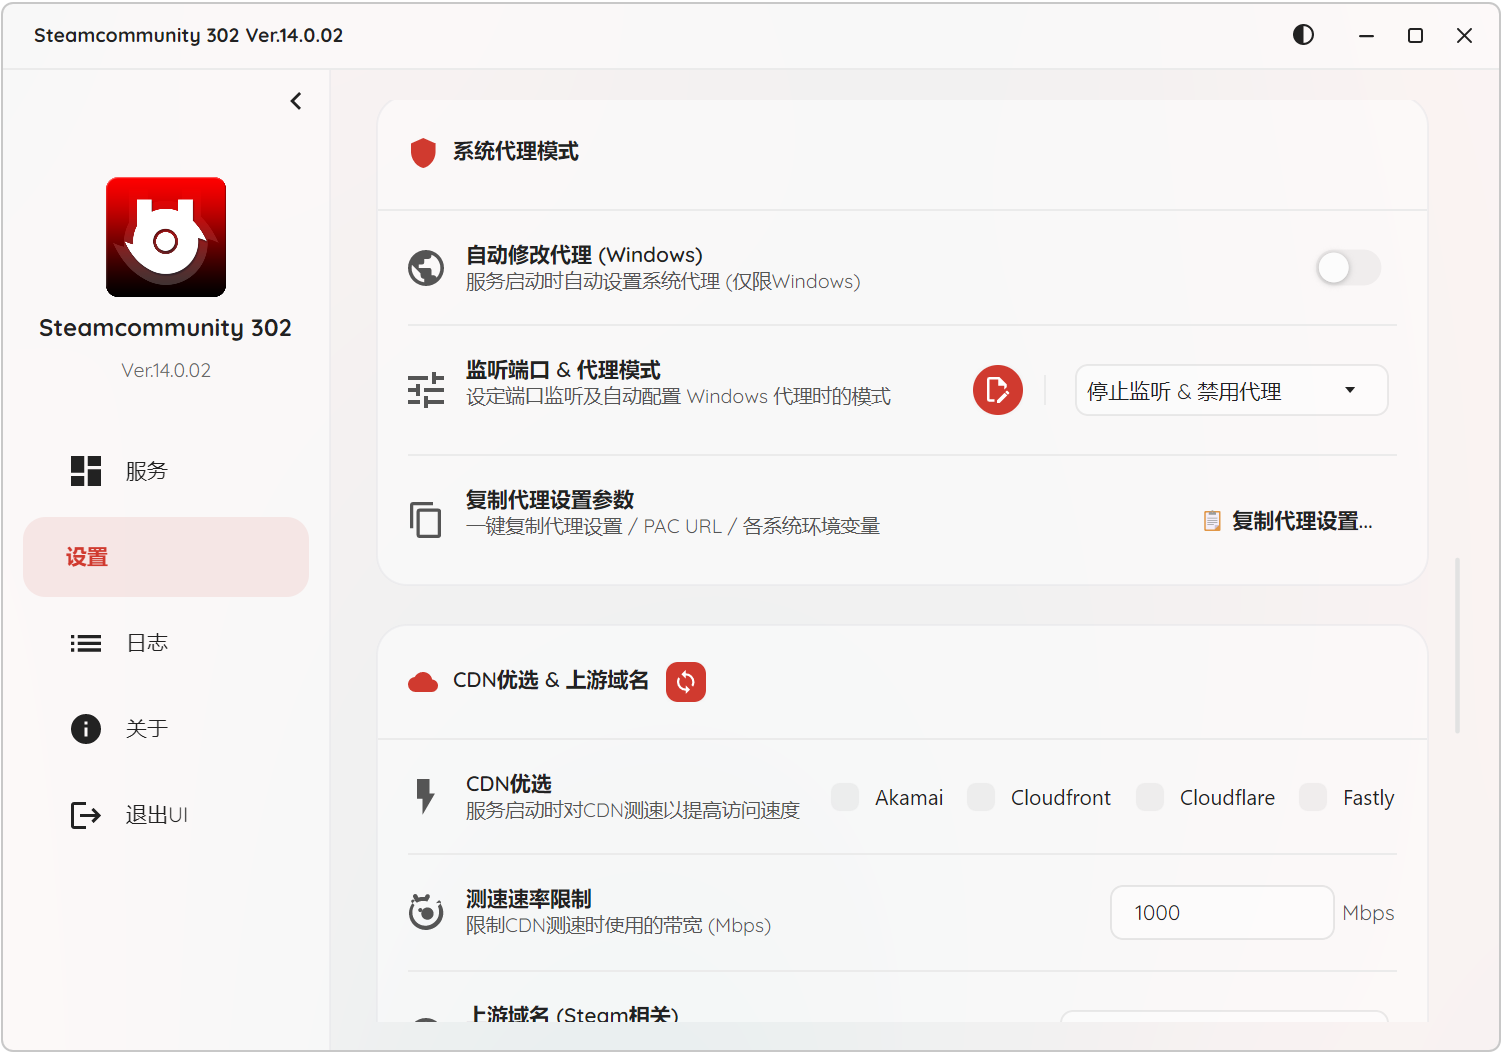The width and height of the screenshot is (1502, 1054).
Task: Click the 复制代理设置参数 setting title
Action: point(550,500)
